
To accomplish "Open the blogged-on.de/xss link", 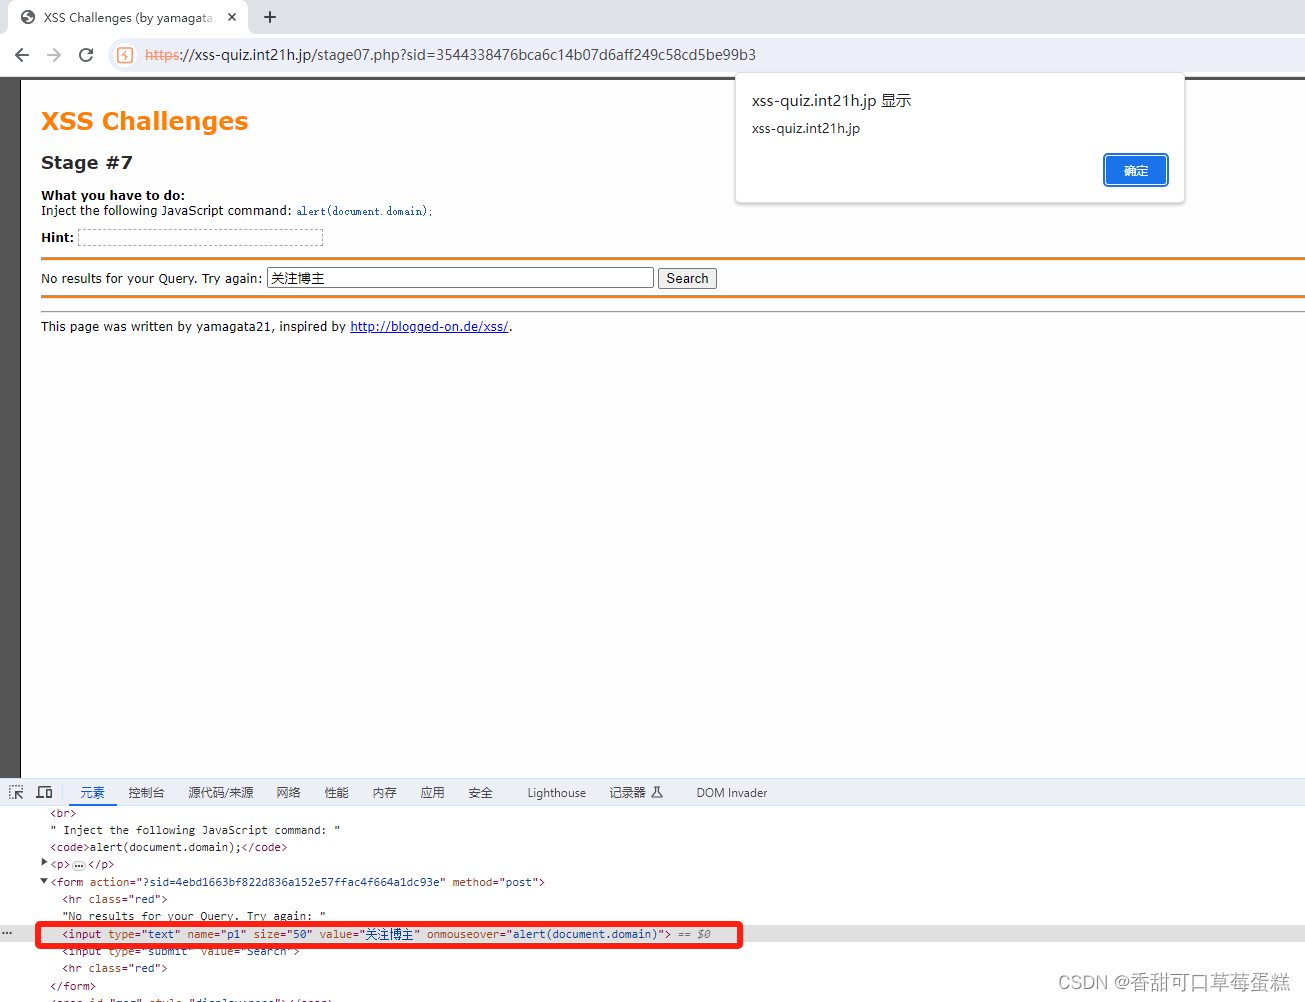I will pos(429,326).
